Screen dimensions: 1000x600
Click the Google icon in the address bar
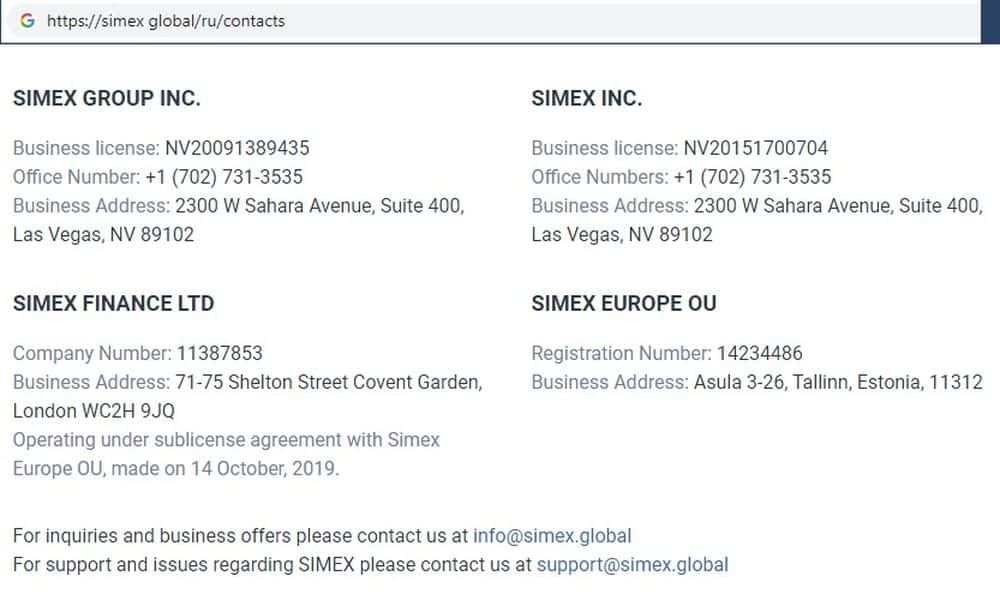(27, 21)
